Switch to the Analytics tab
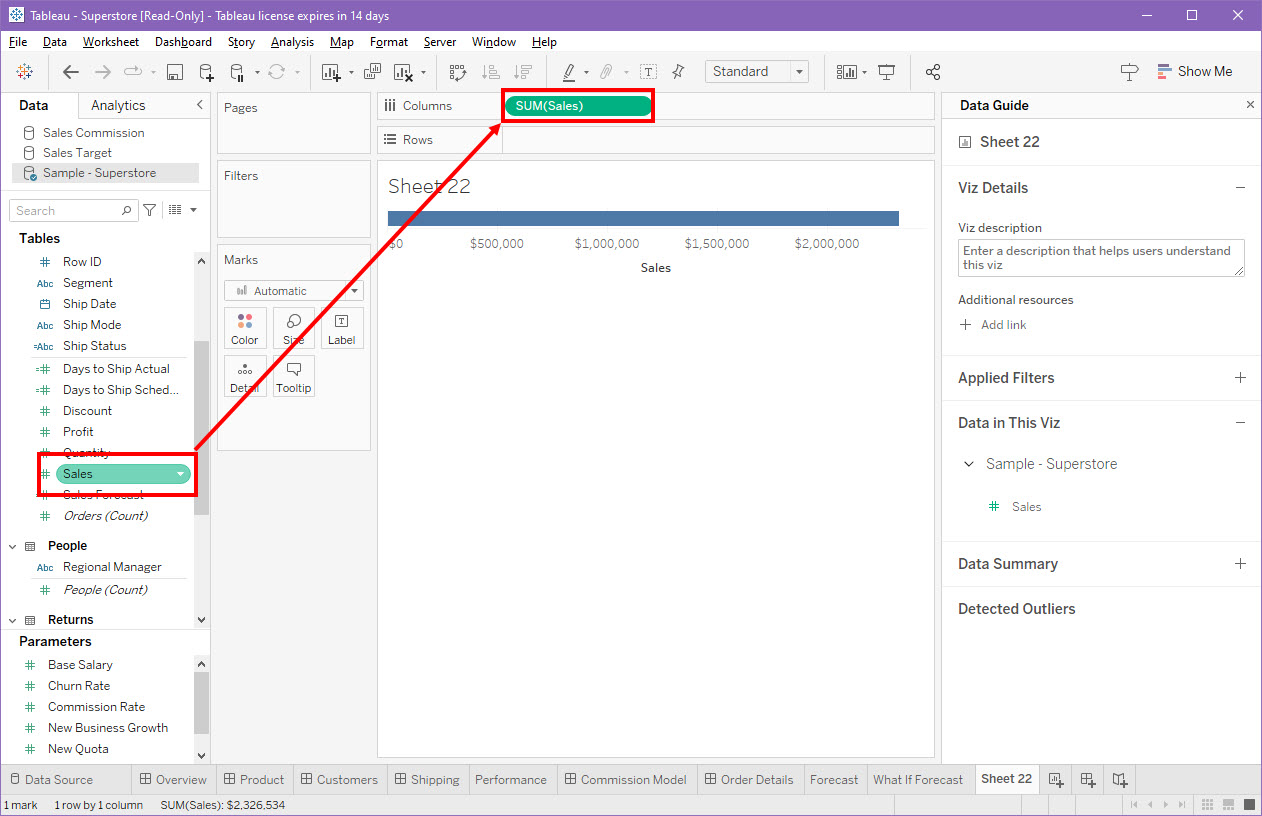The width and height of the screenshot is (1262, 816). pos(118,105)
